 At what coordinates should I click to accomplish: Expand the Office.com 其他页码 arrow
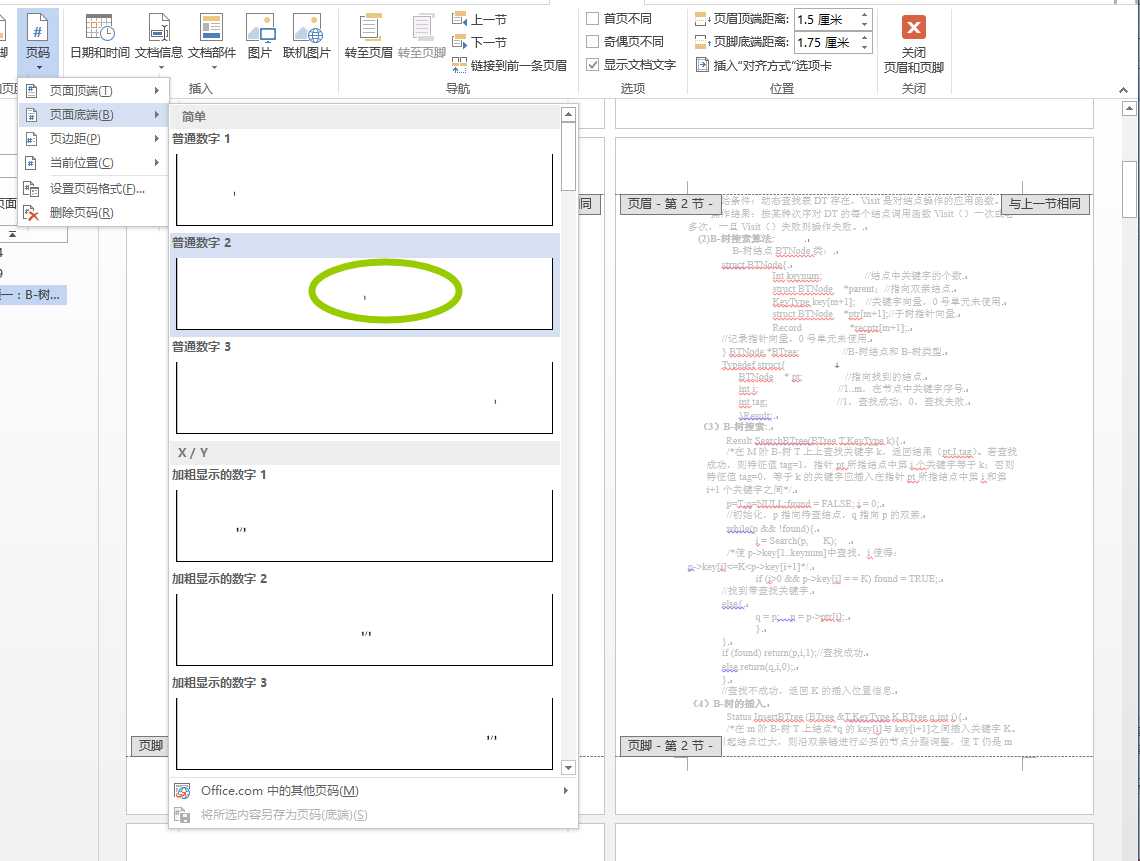click(x=566, y=790)
